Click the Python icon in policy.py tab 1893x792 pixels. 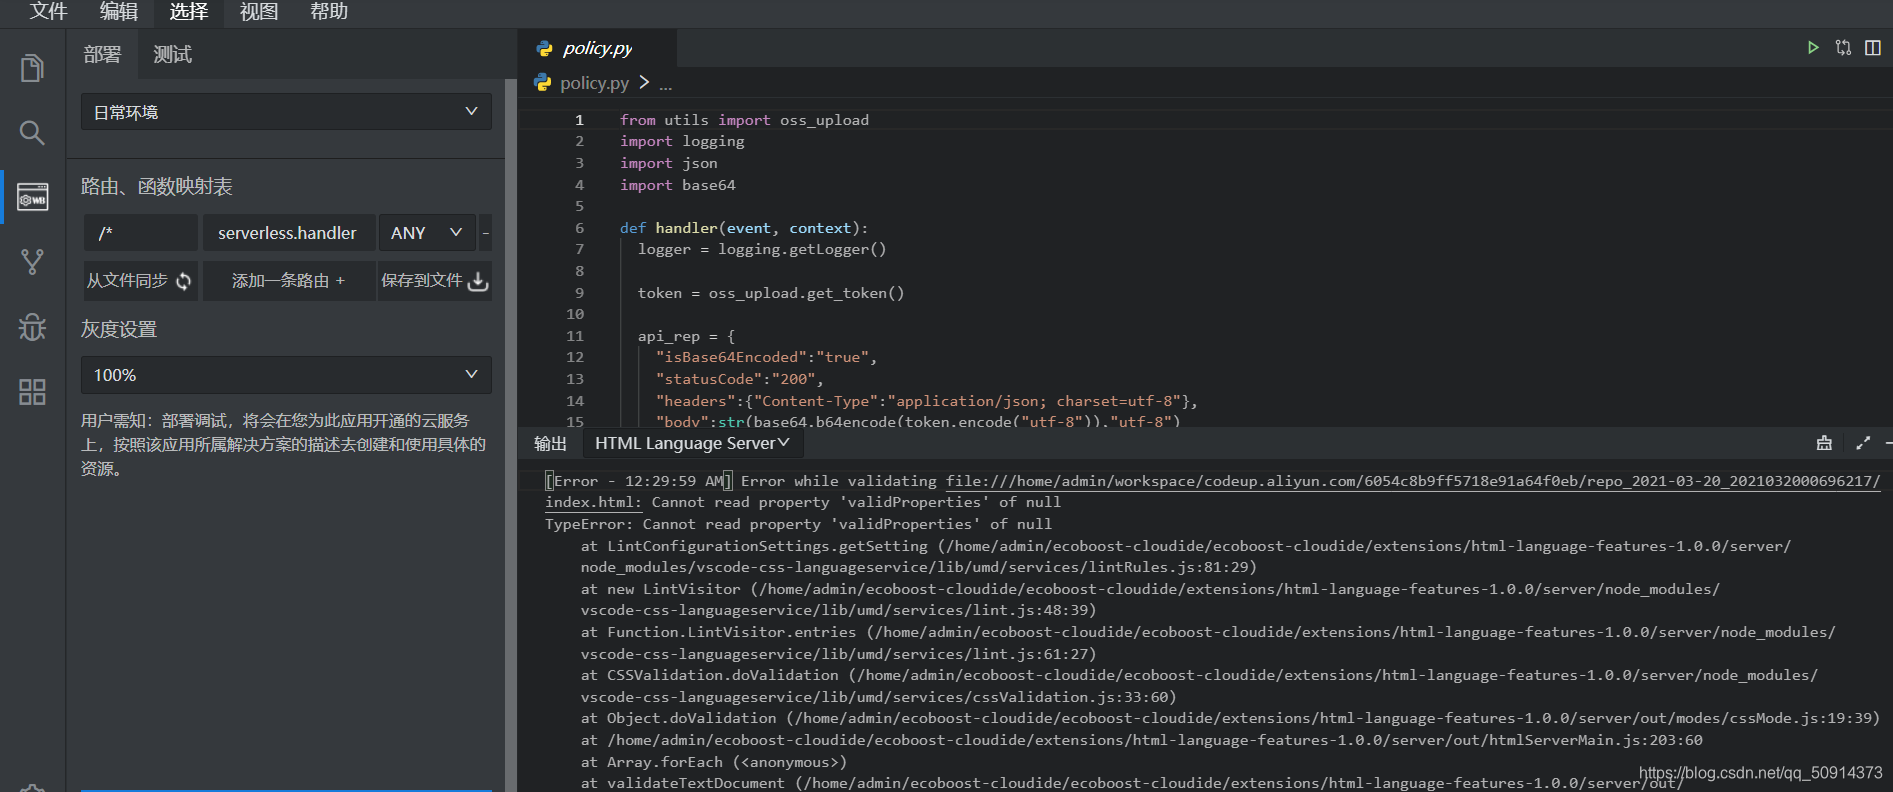(545, 48)
